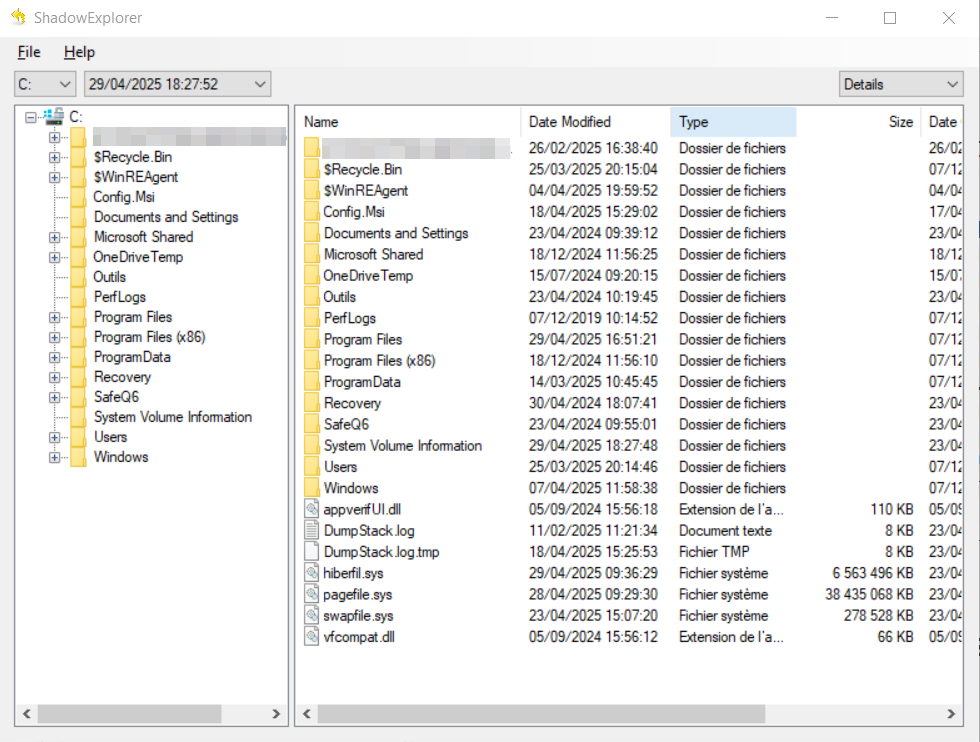Click the Program Files (x86) folder icon in list
This screenshot has height=742, width=980.
click(311, 360)
